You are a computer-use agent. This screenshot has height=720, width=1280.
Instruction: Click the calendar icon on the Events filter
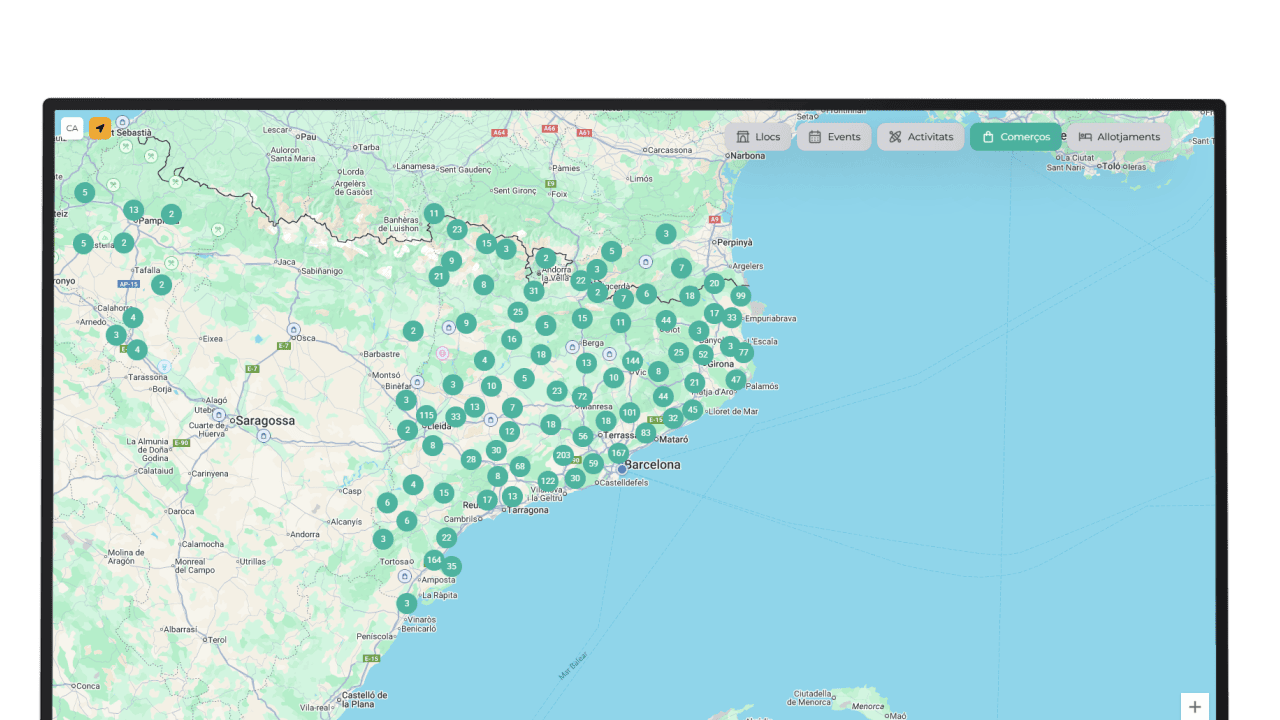tap(815, 137)
